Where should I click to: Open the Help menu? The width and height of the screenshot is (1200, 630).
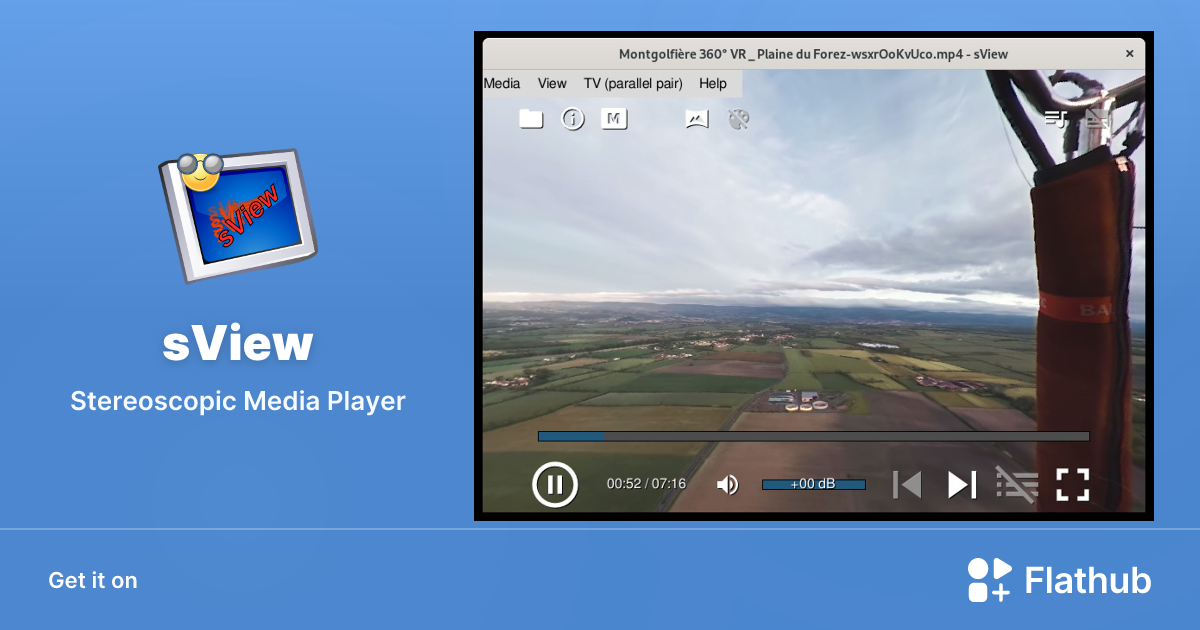click(713, 84)
